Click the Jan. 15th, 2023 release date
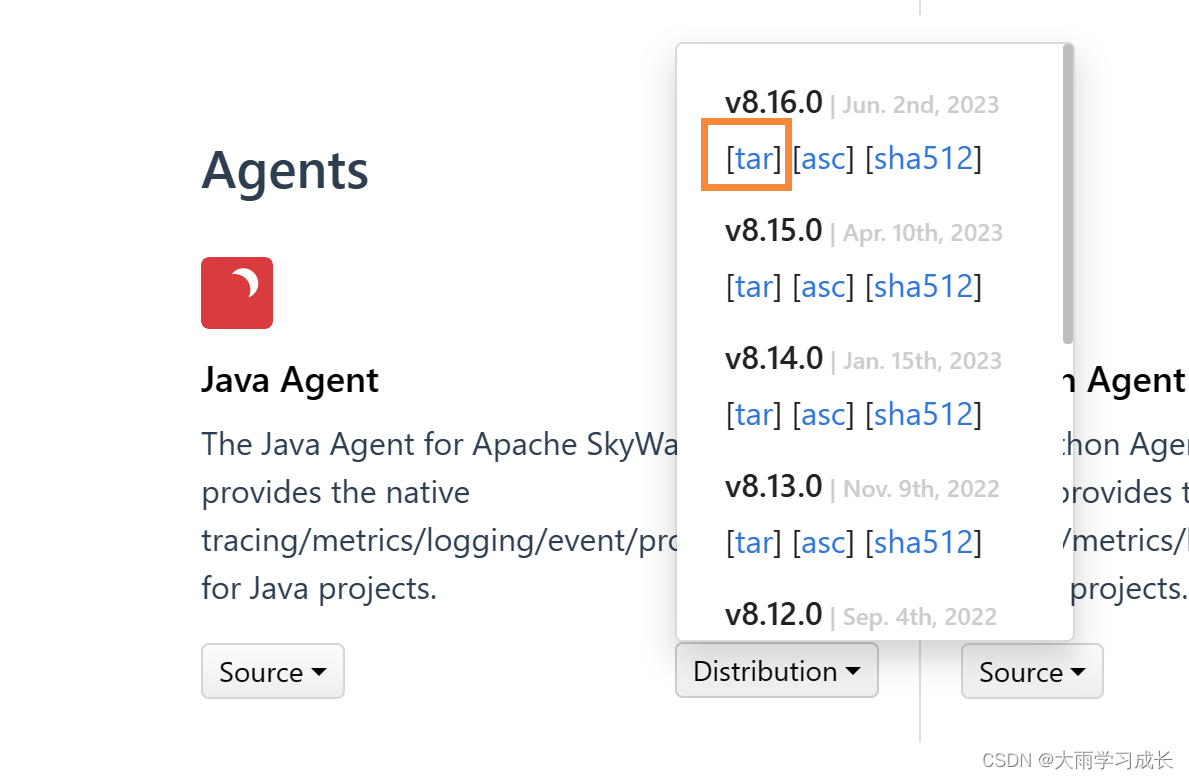The height and width of the screenshot is (779, 1189). (x=922, y=361)
